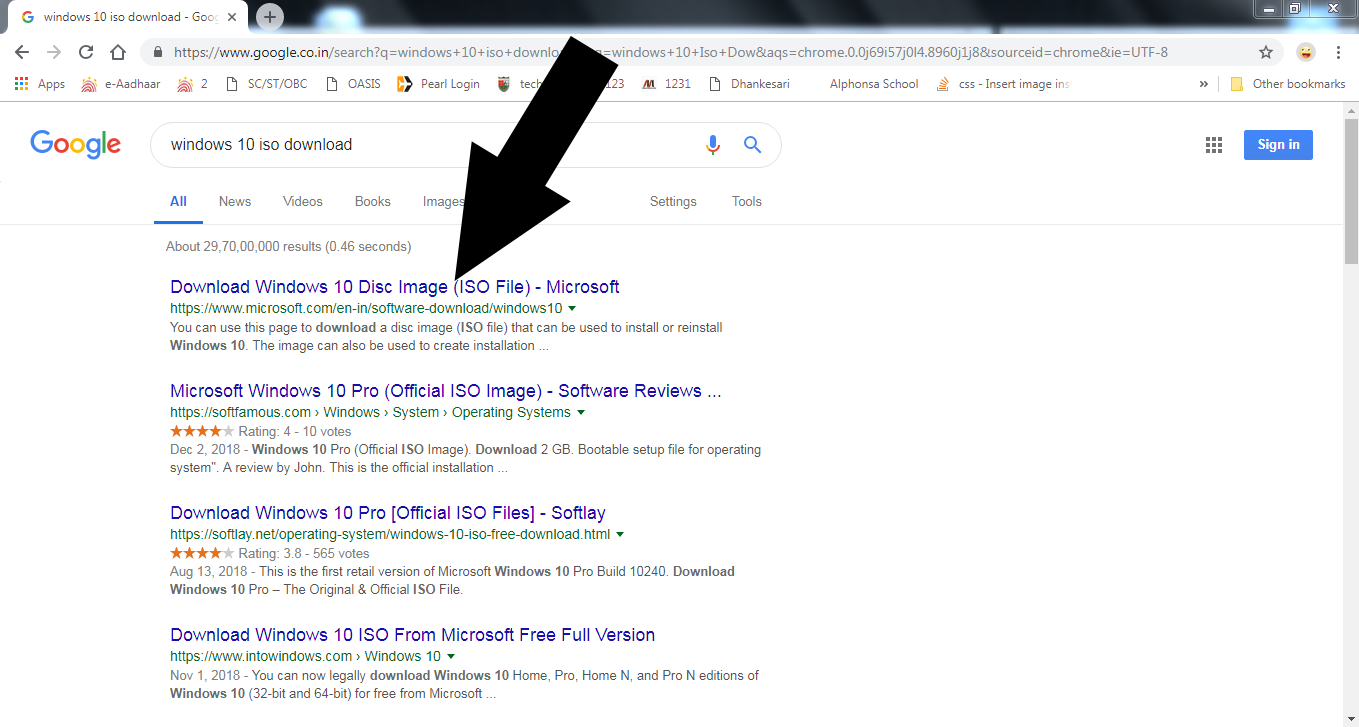Restore down the Chrome window
This screenshot has width=1359, height=727.
1295,9
